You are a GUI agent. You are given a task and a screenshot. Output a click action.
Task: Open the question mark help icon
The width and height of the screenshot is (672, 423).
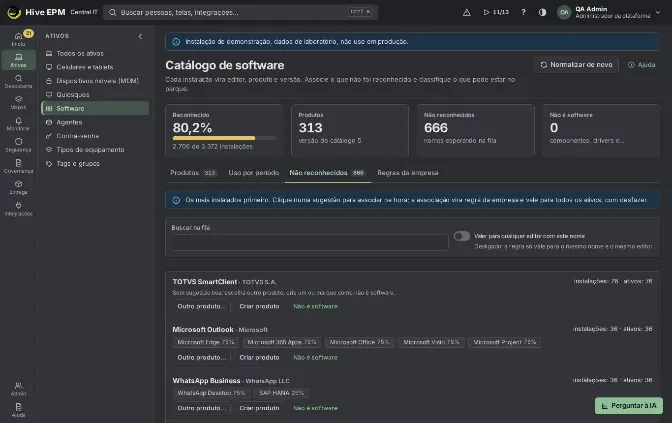(523, 12)
